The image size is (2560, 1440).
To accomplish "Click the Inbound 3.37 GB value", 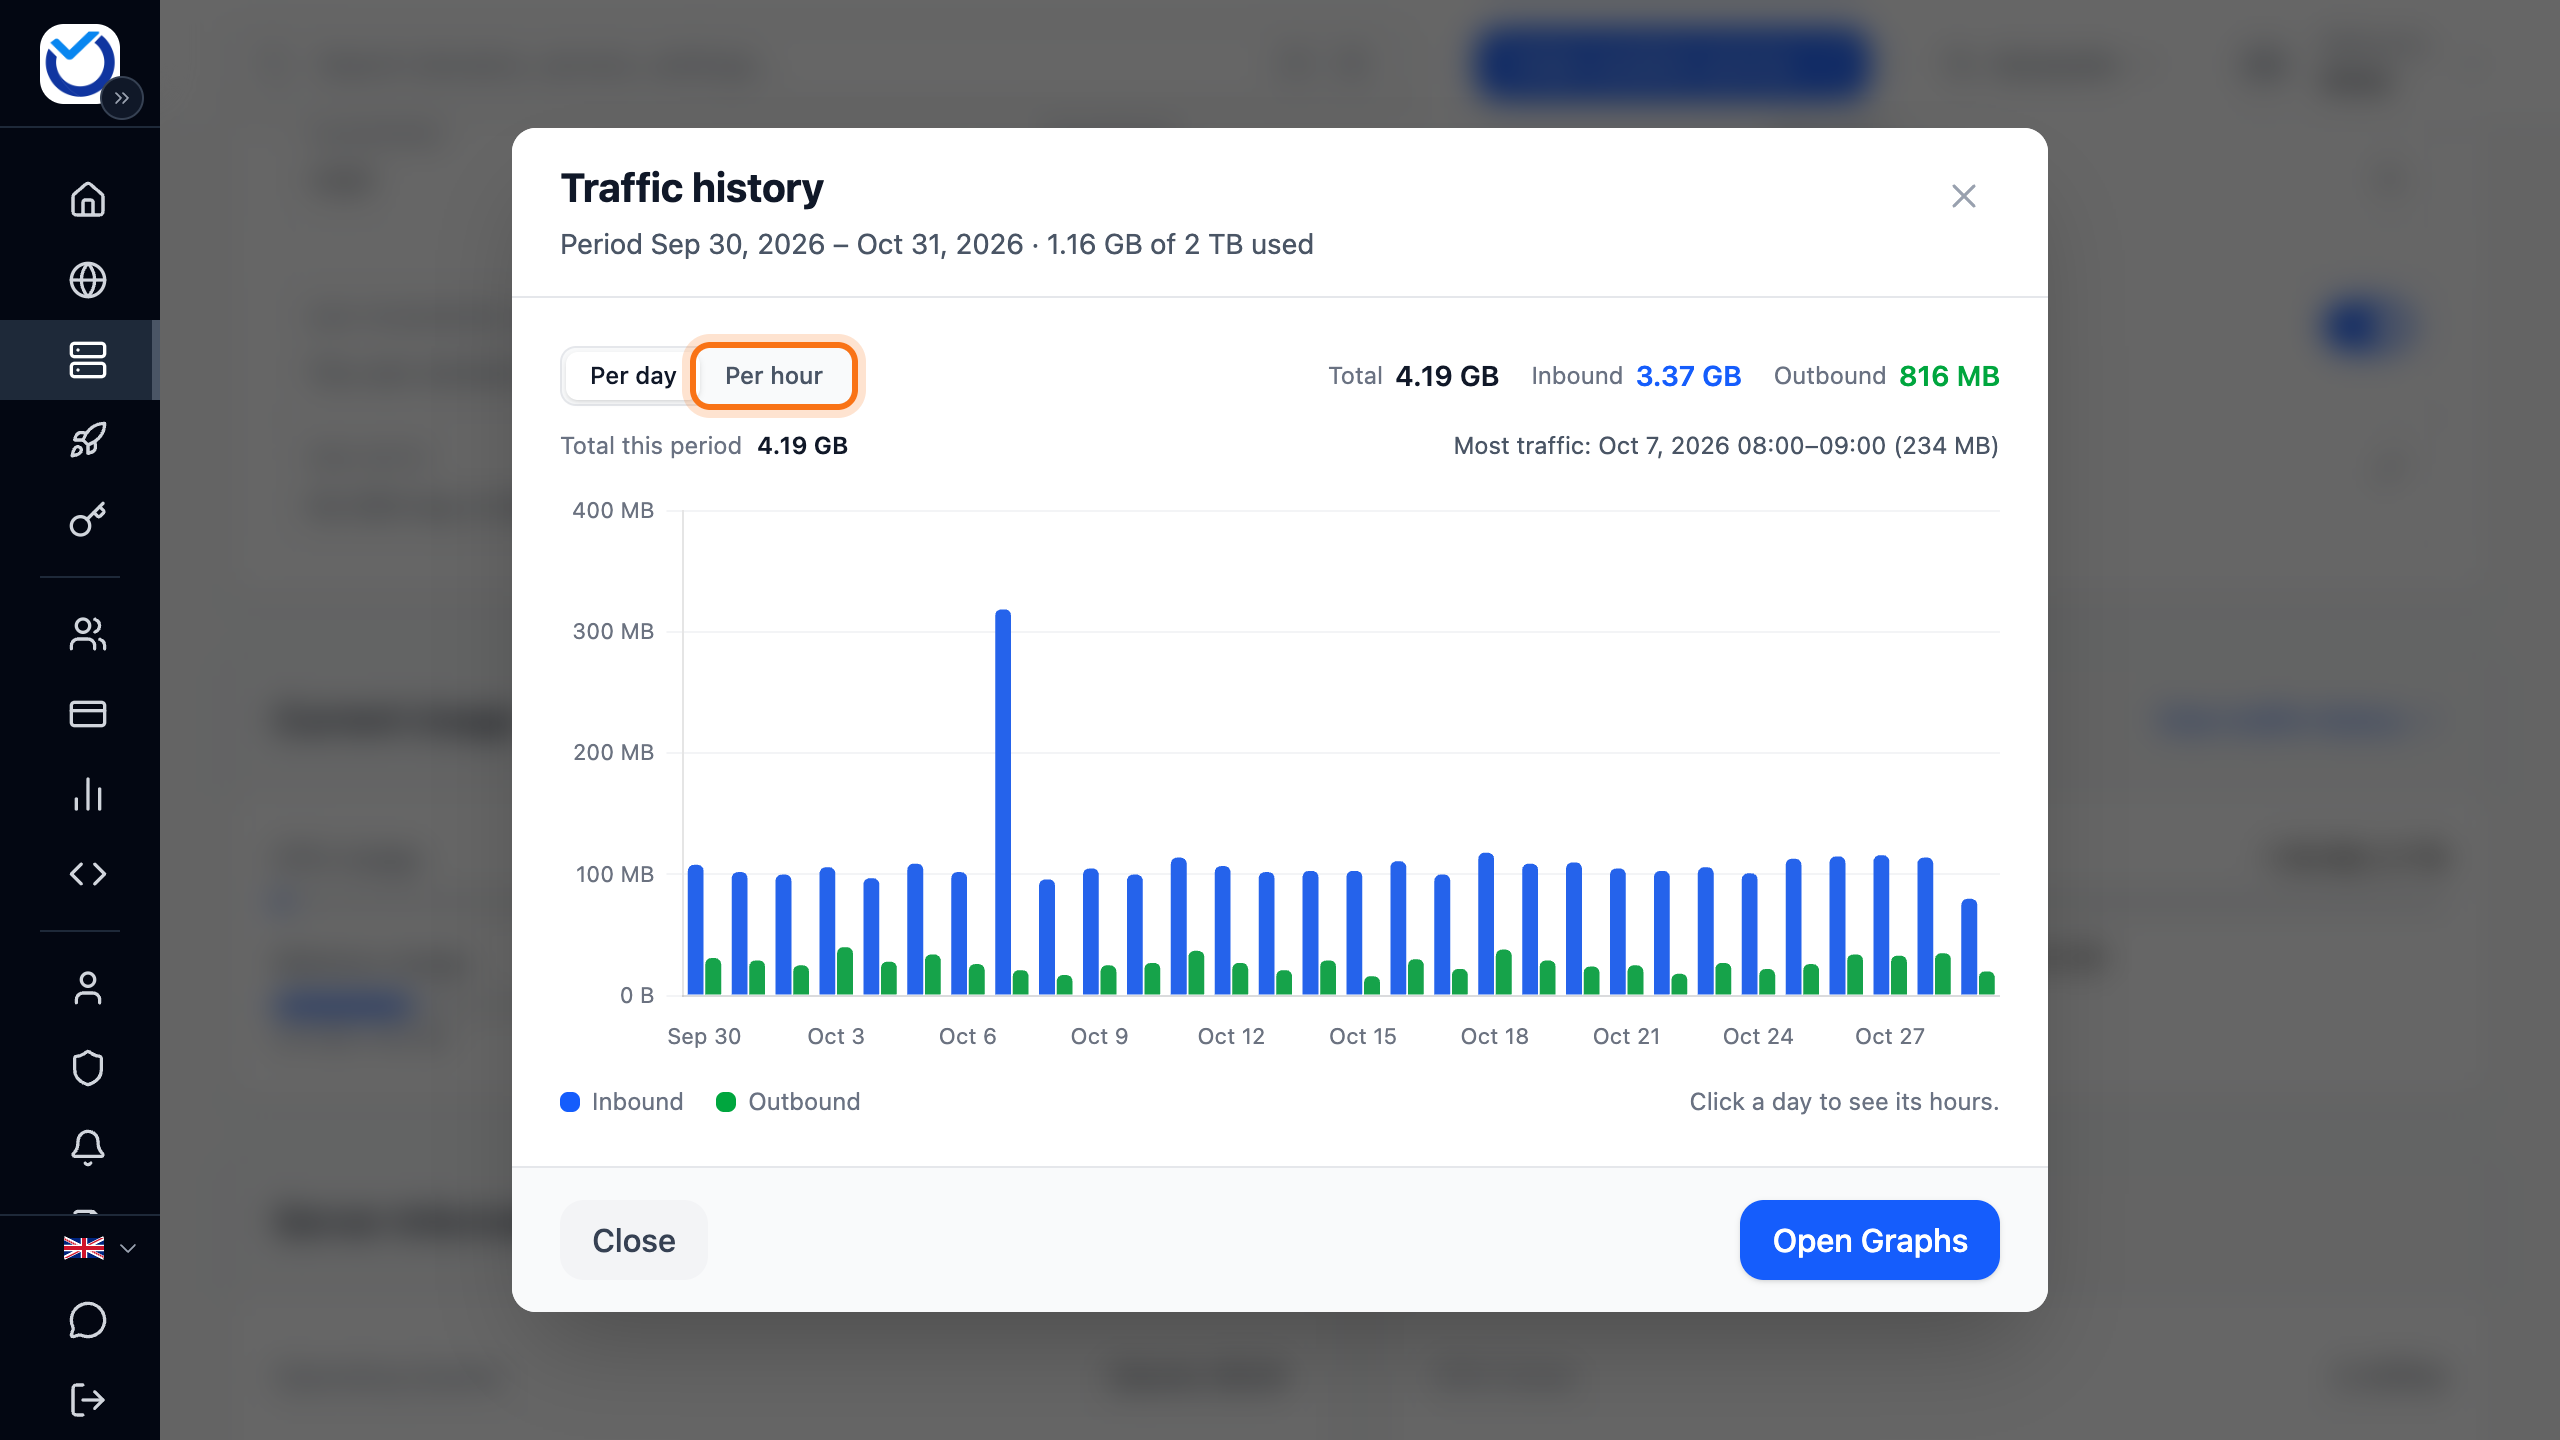I will click(x=1688, y=376).
